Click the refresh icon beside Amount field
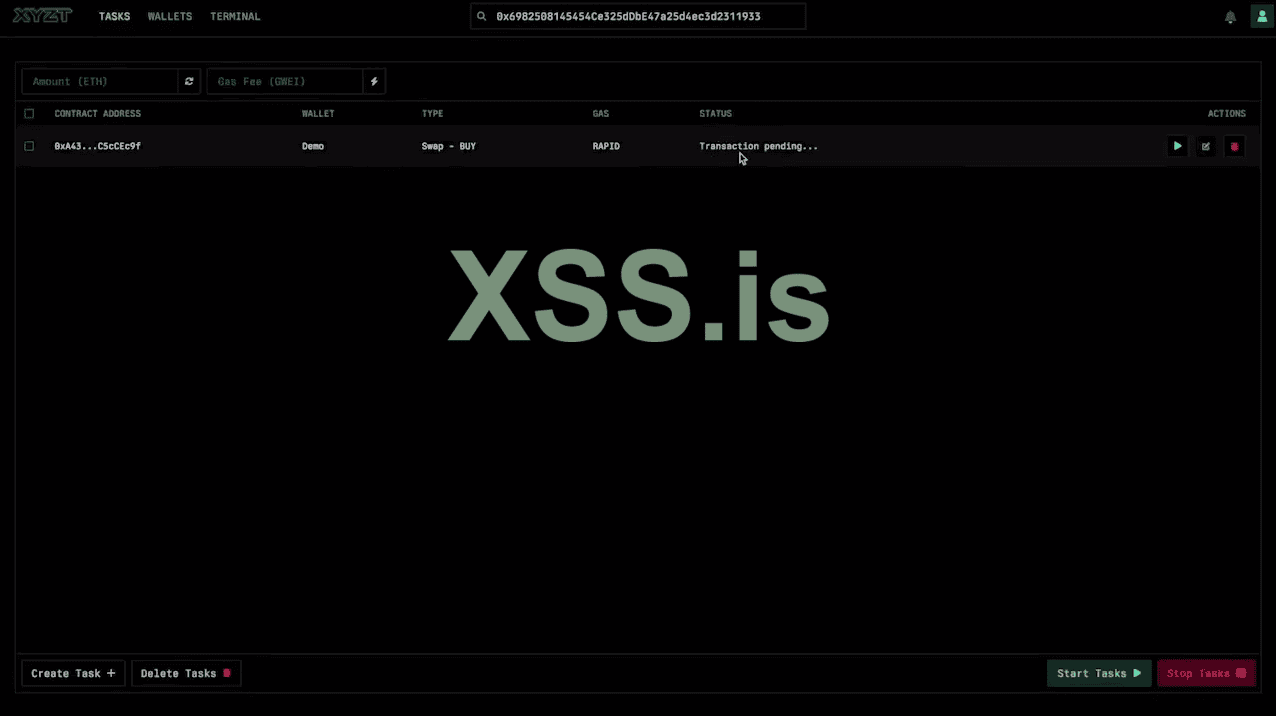Screen dimensions: 1276x716 pos(189,82)
